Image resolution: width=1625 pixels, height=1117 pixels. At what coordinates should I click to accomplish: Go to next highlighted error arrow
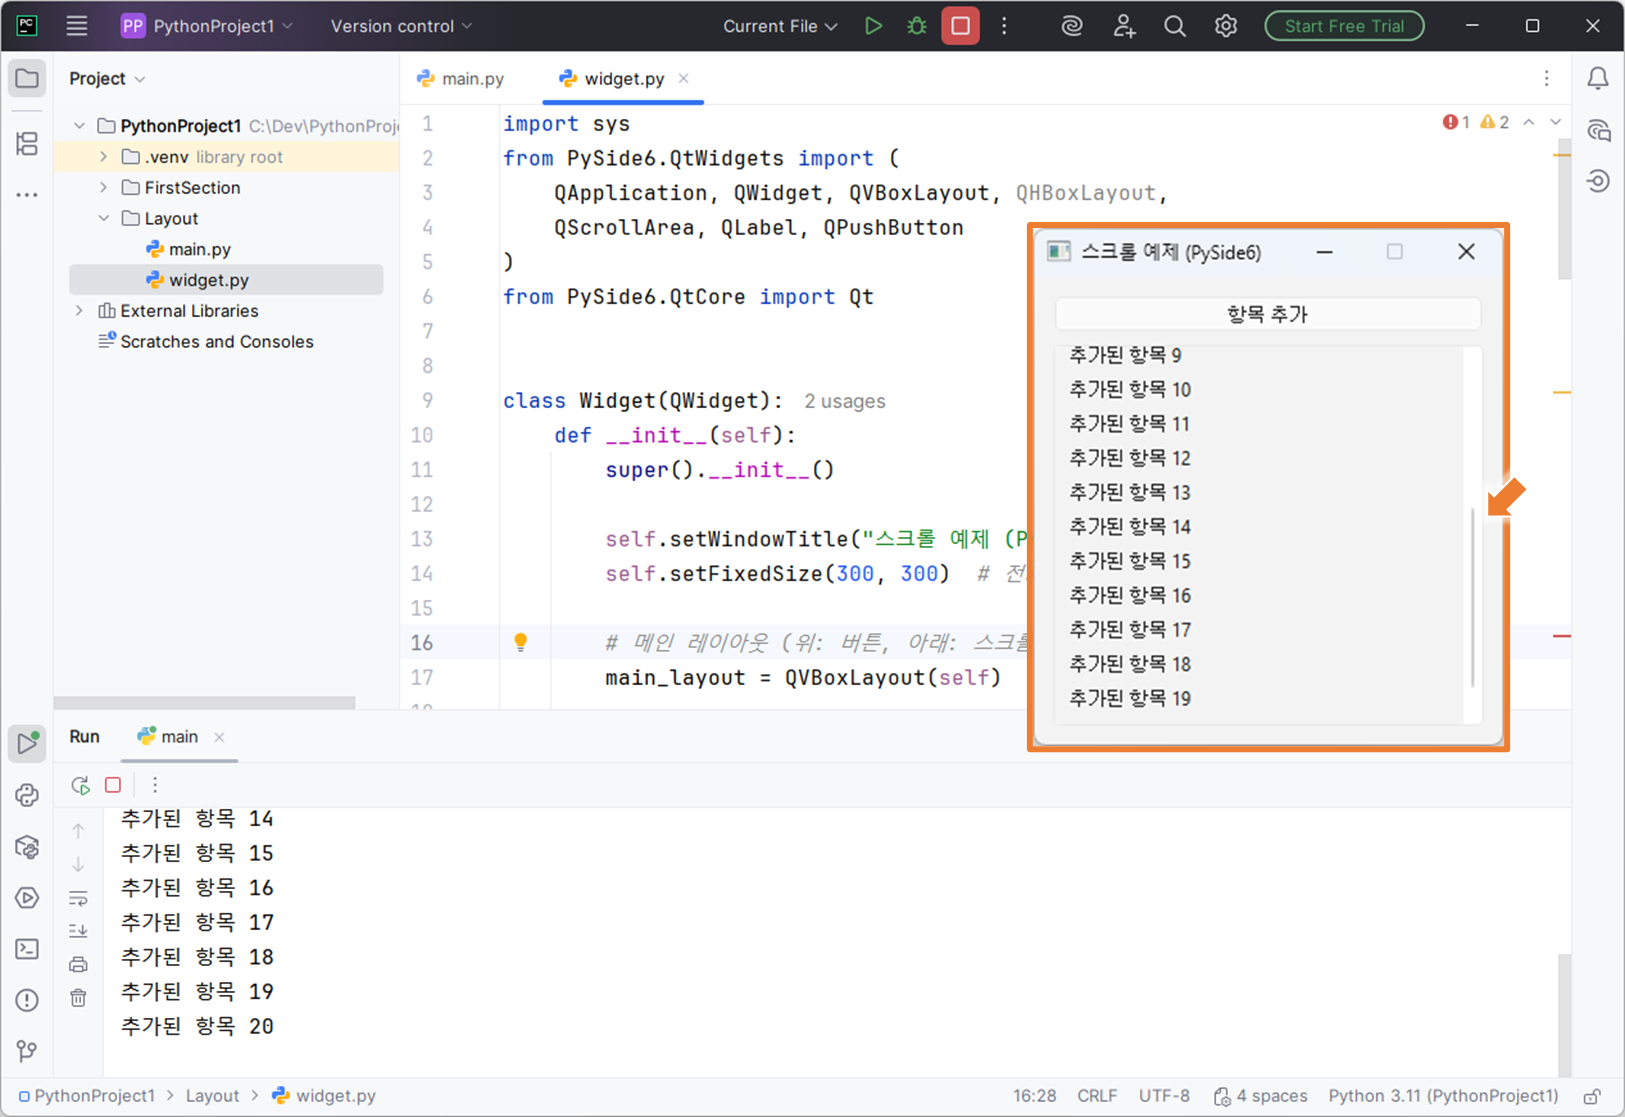pyautogui.click(x=1556, y=122)
